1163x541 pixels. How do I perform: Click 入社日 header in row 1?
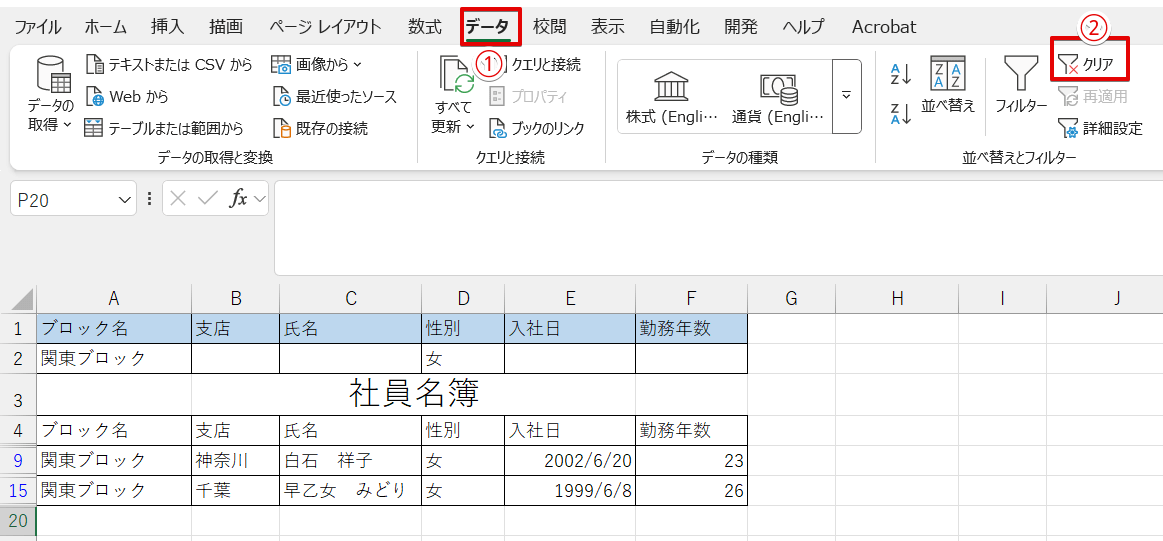[x=570, y=329]
